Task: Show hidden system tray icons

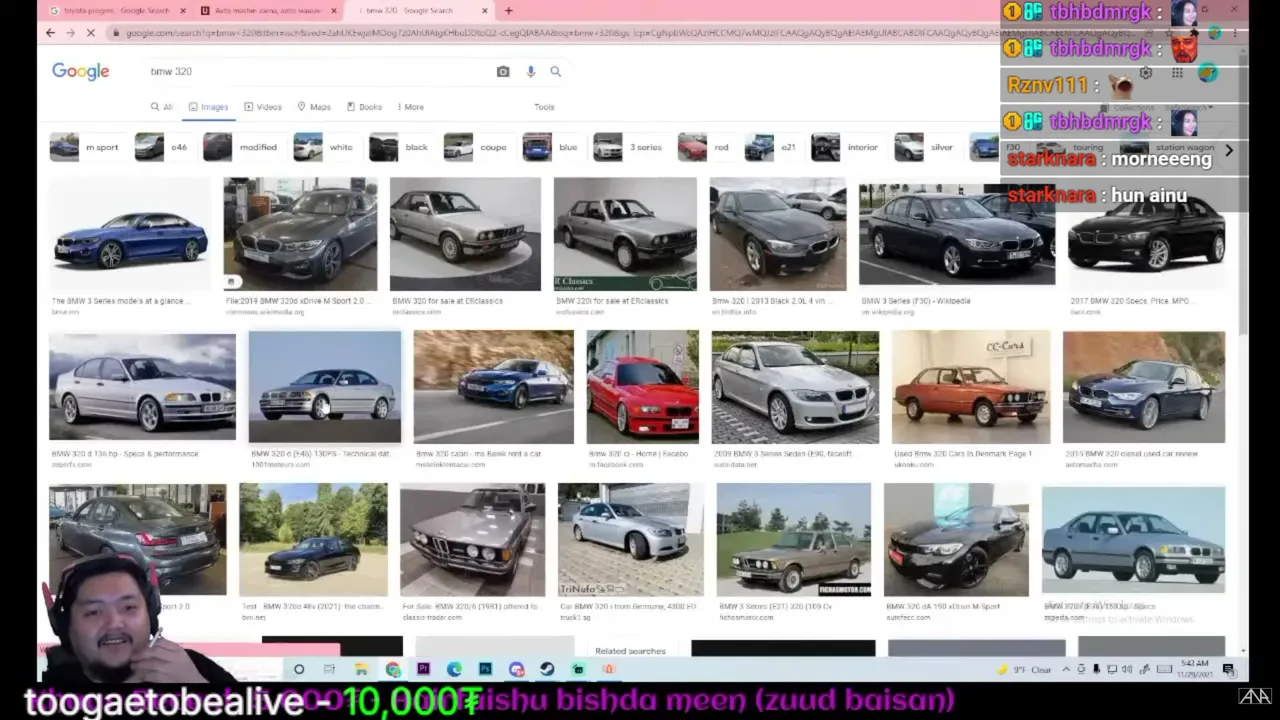Action: 1066,669
